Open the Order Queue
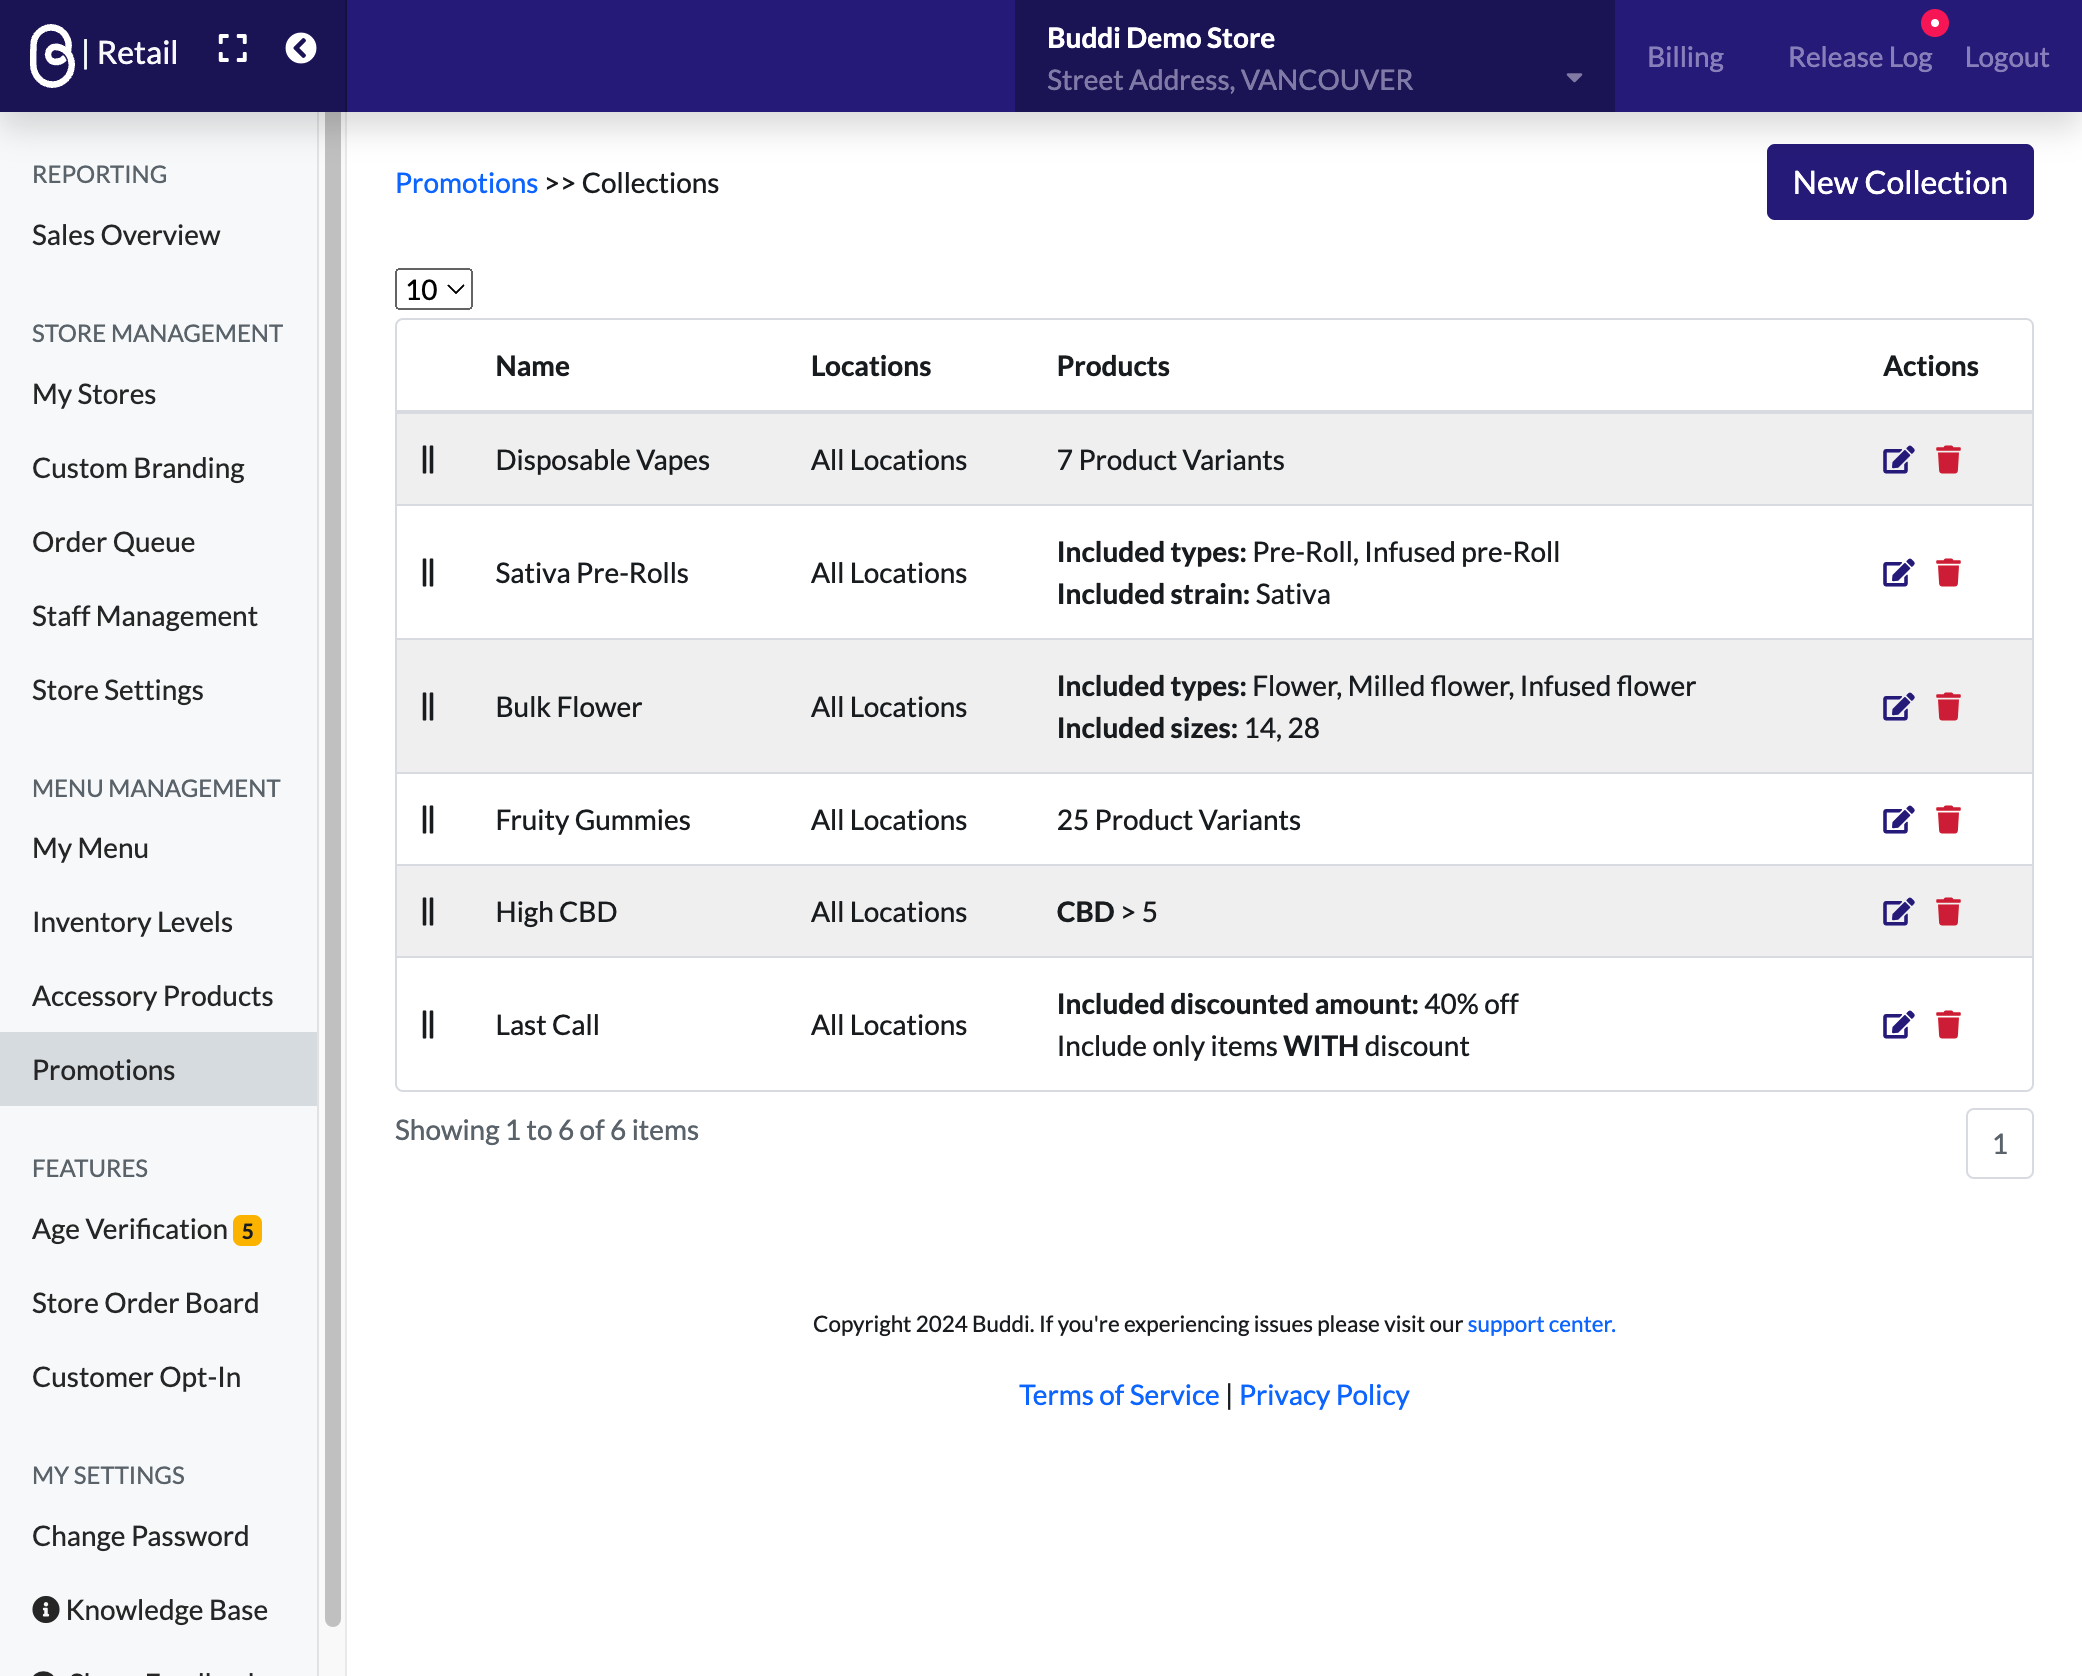 point(113,542)
